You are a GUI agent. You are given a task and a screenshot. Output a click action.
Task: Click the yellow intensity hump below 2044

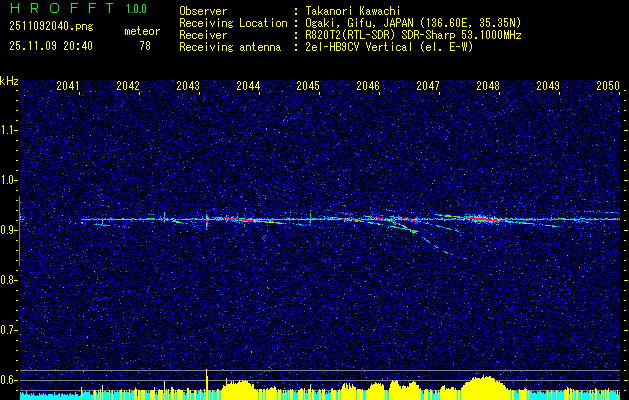pos(238,390)
